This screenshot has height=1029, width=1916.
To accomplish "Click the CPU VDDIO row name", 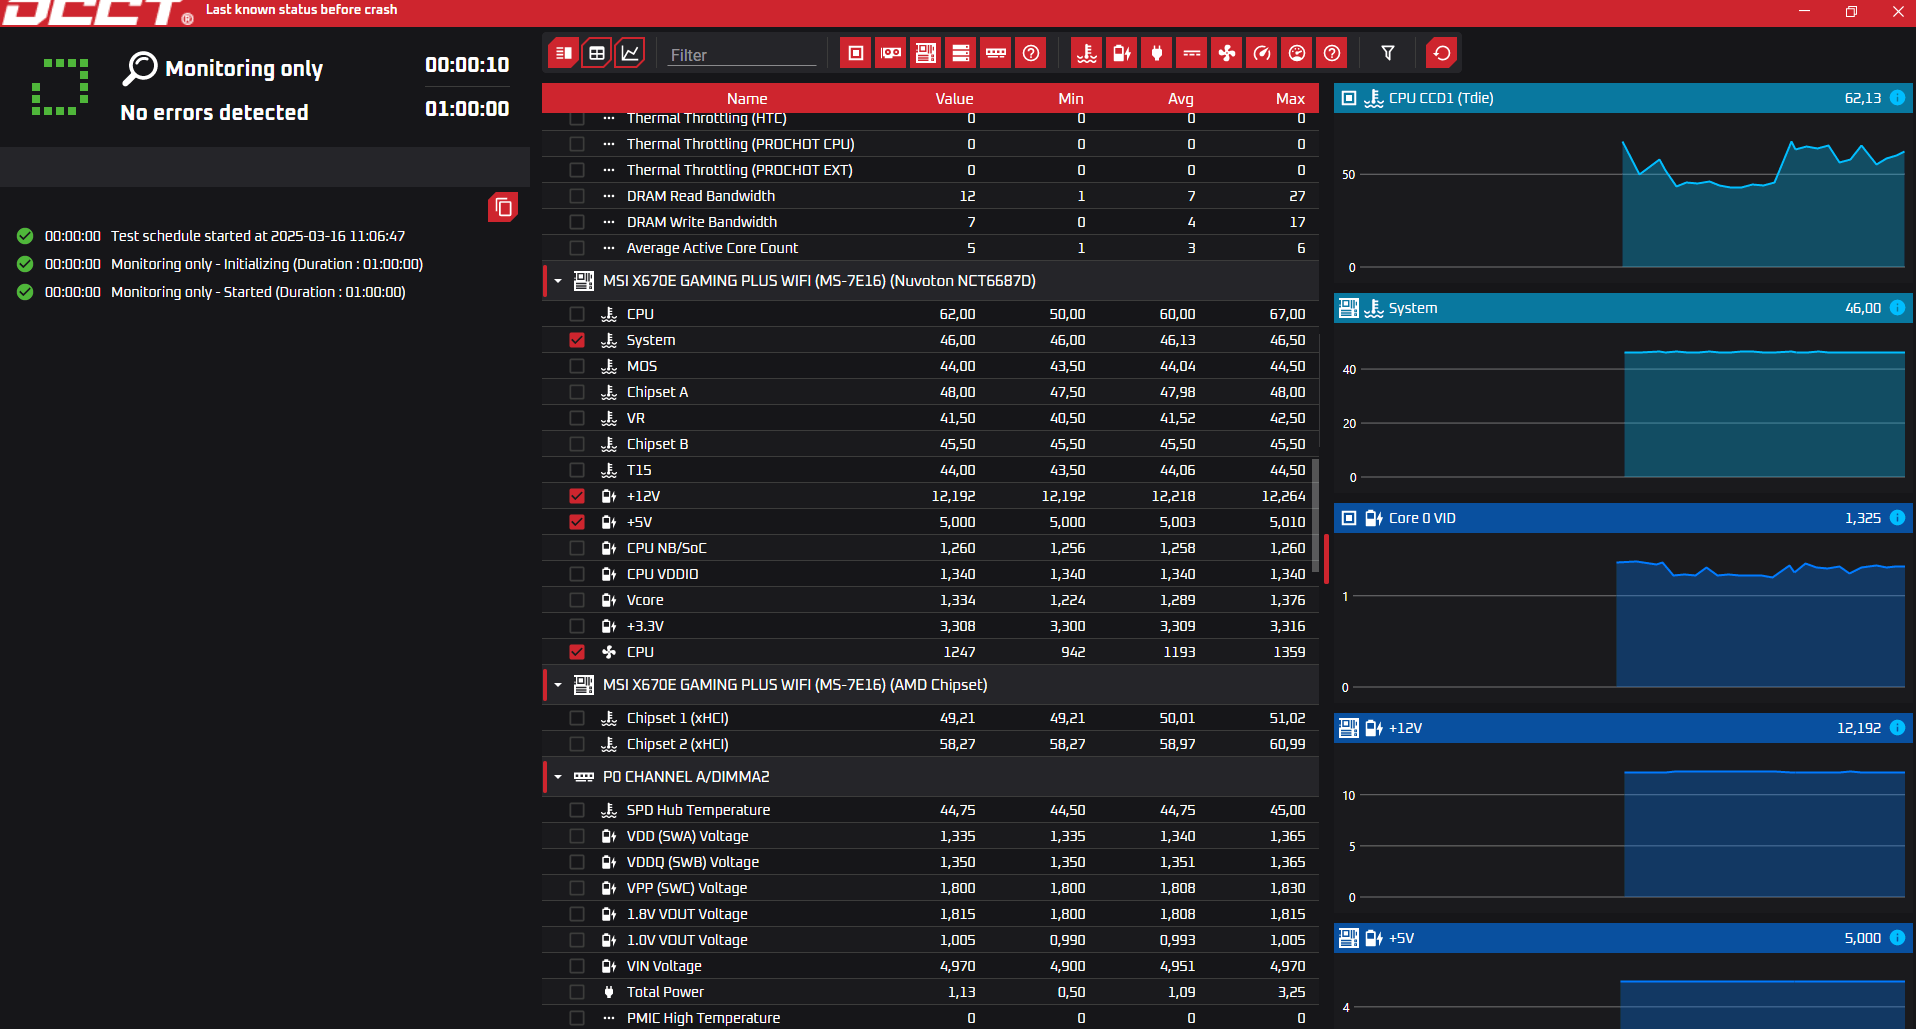I will pyautogui.click(x=662, y=574).
